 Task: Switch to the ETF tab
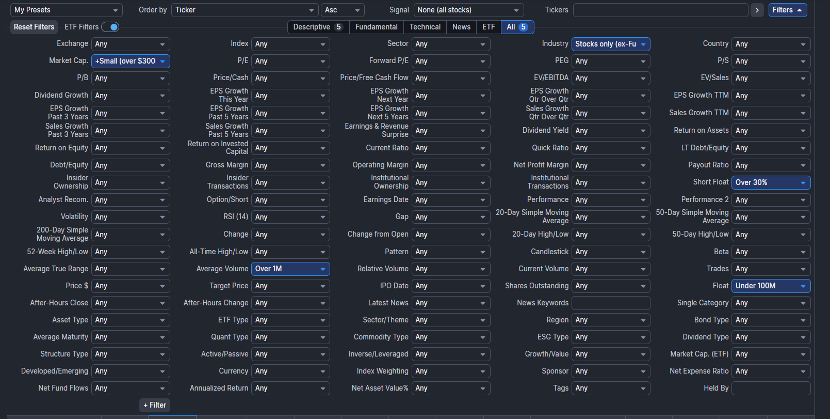(x=489, y=27)
